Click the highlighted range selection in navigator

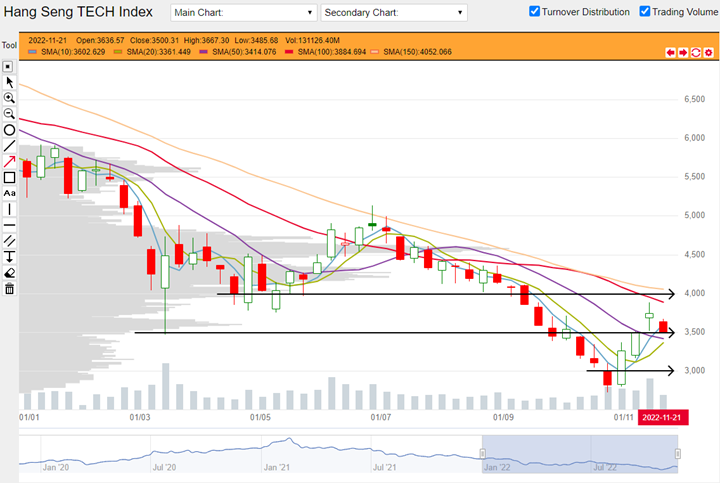pyautogui.click(x=580, y=454)
